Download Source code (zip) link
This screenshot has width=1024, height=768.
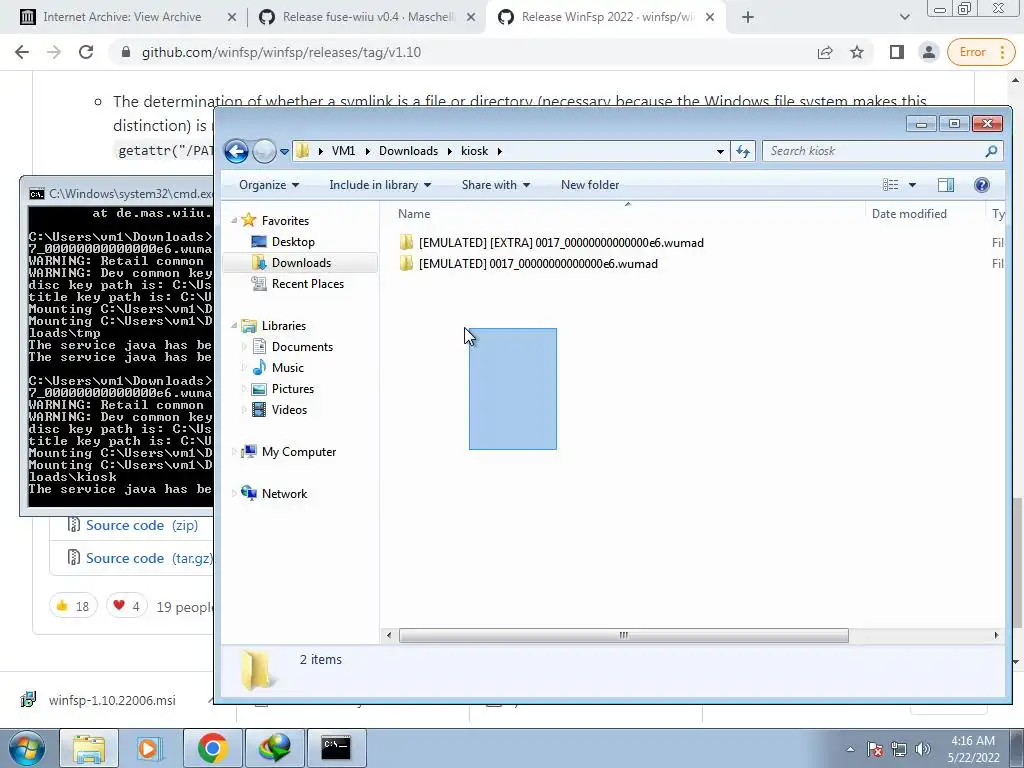142,526
